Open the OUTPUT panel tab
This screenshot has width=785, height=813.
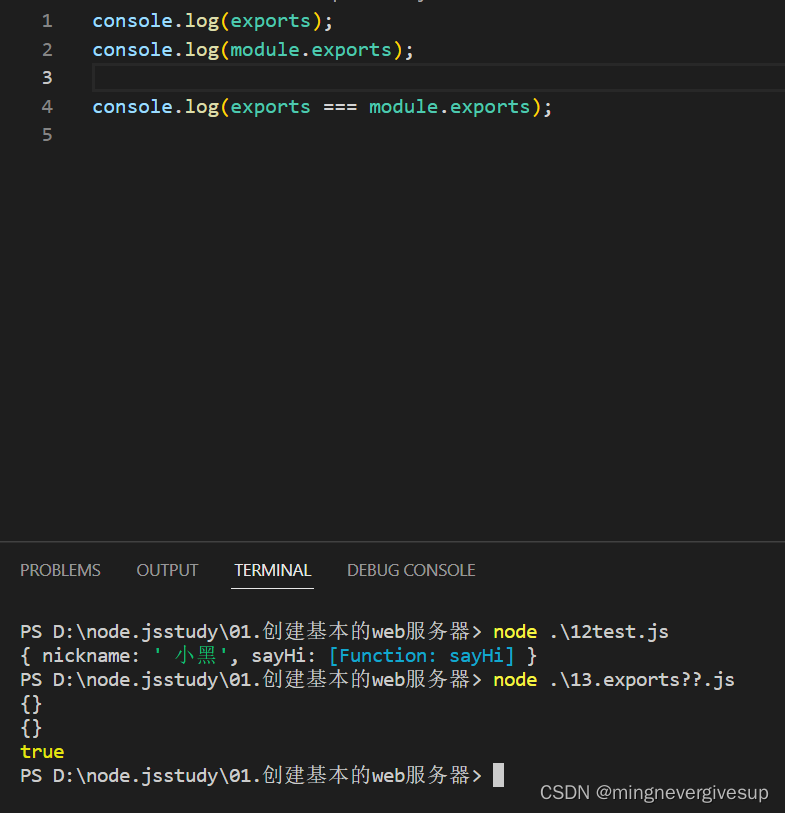(167, 570)
